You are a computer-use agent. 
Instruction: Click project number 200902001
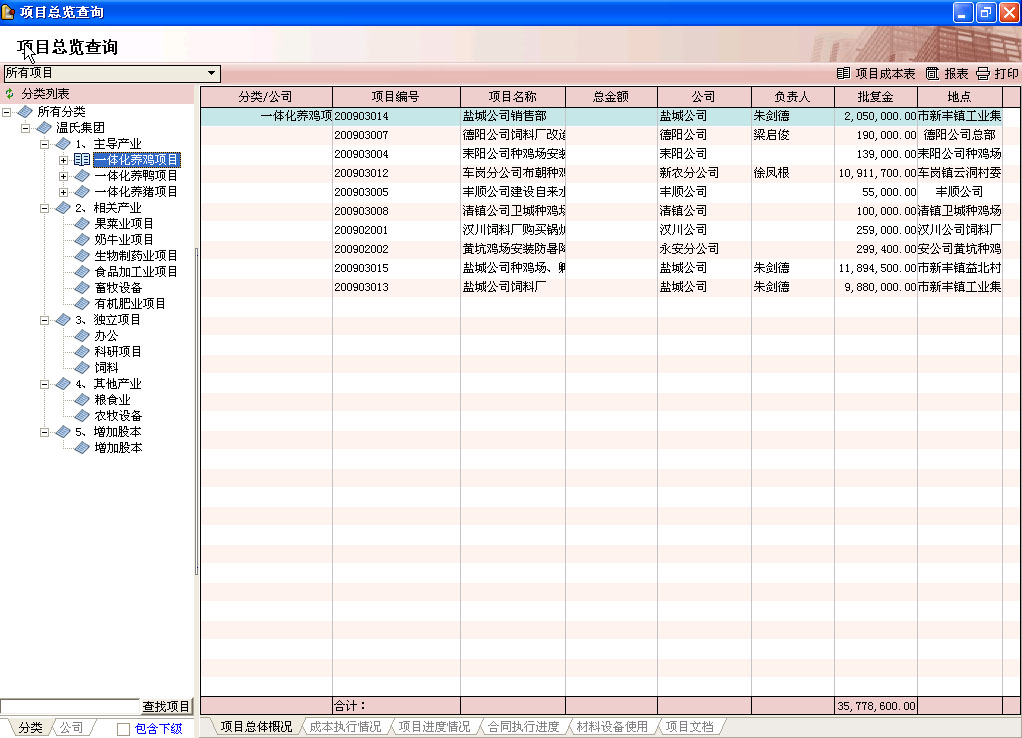coord(361,230)
